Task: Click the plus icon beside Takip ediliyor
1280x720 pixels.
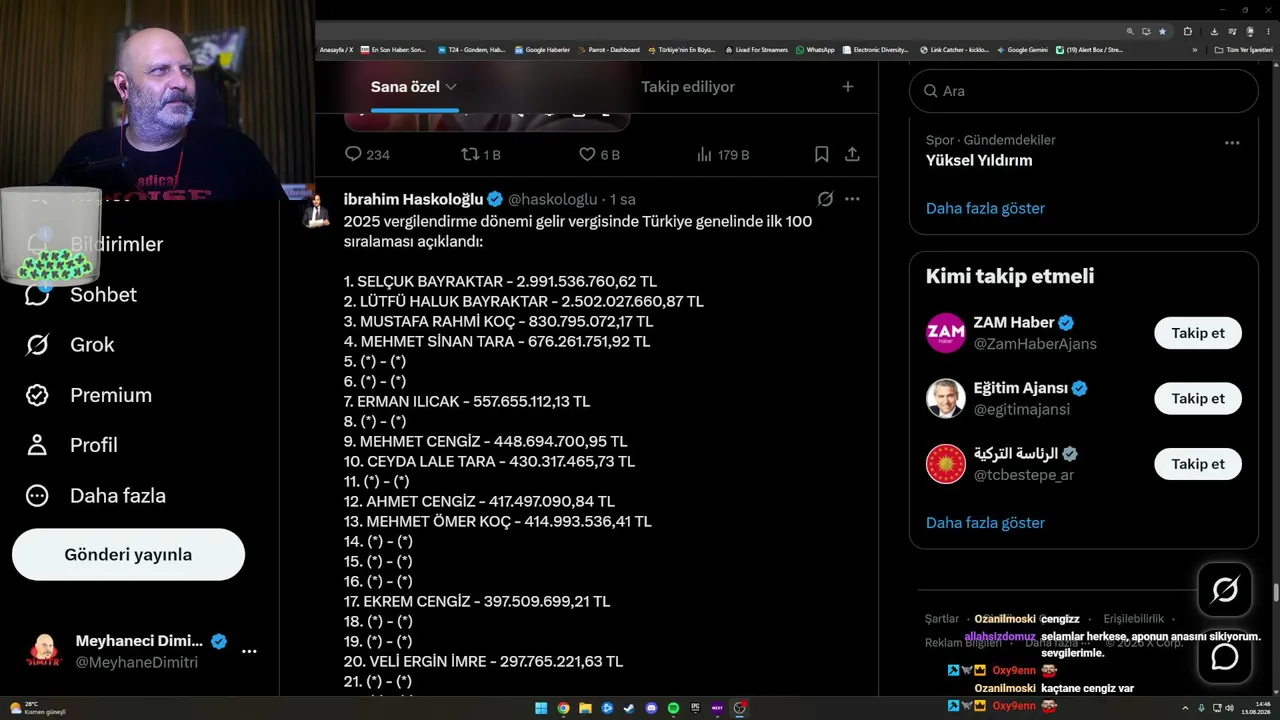Action: pyautogui.click(x=848, y=87)
